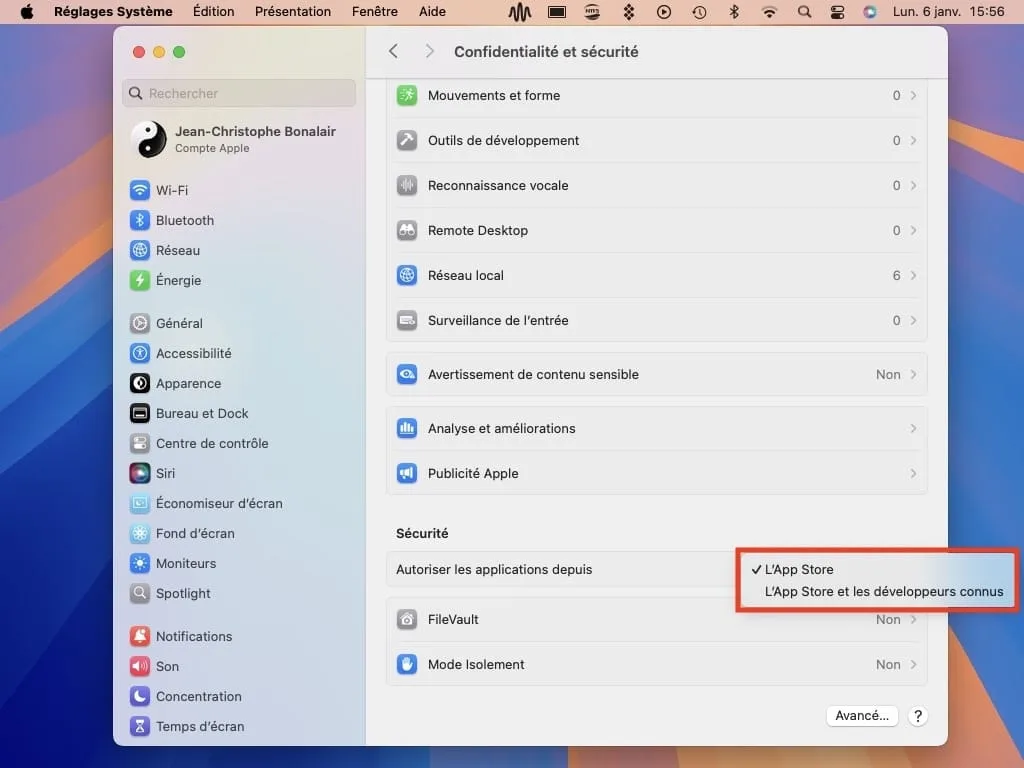Select Temps d'écran in sidebar

coord(187,727)
